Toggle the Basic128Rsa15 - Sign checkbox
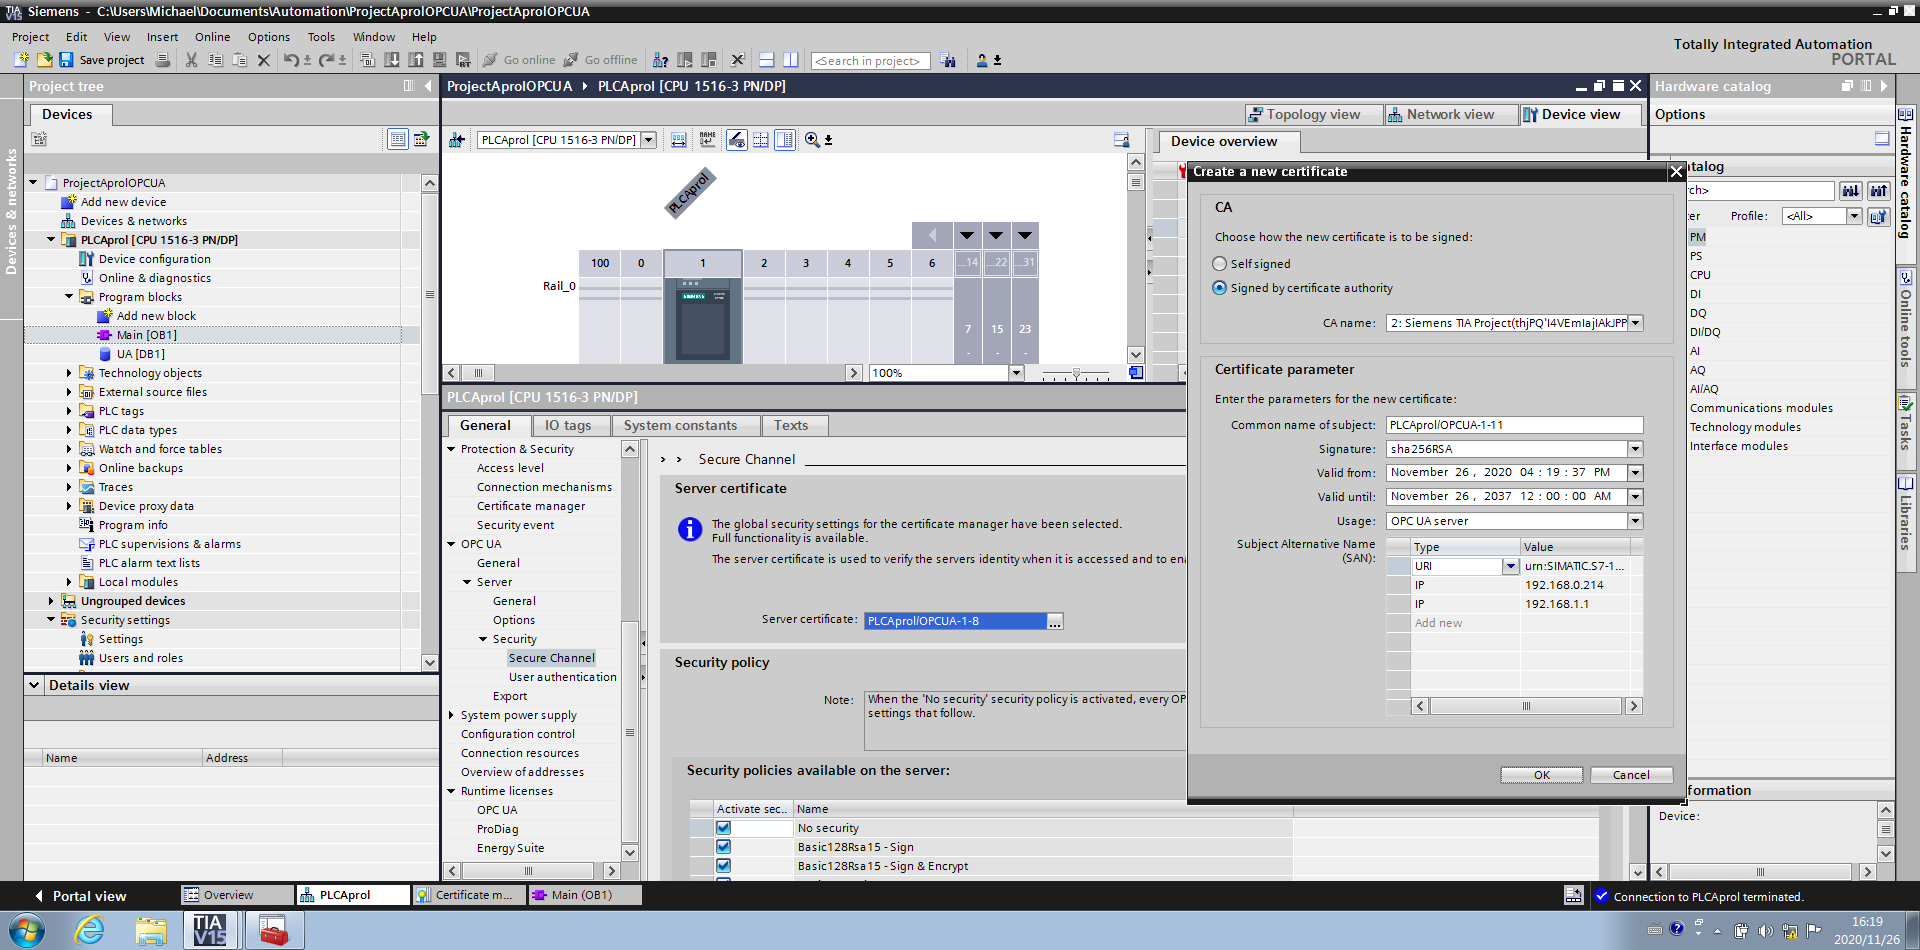This screenshot has width=1920, height=950. tap(723, 847)
